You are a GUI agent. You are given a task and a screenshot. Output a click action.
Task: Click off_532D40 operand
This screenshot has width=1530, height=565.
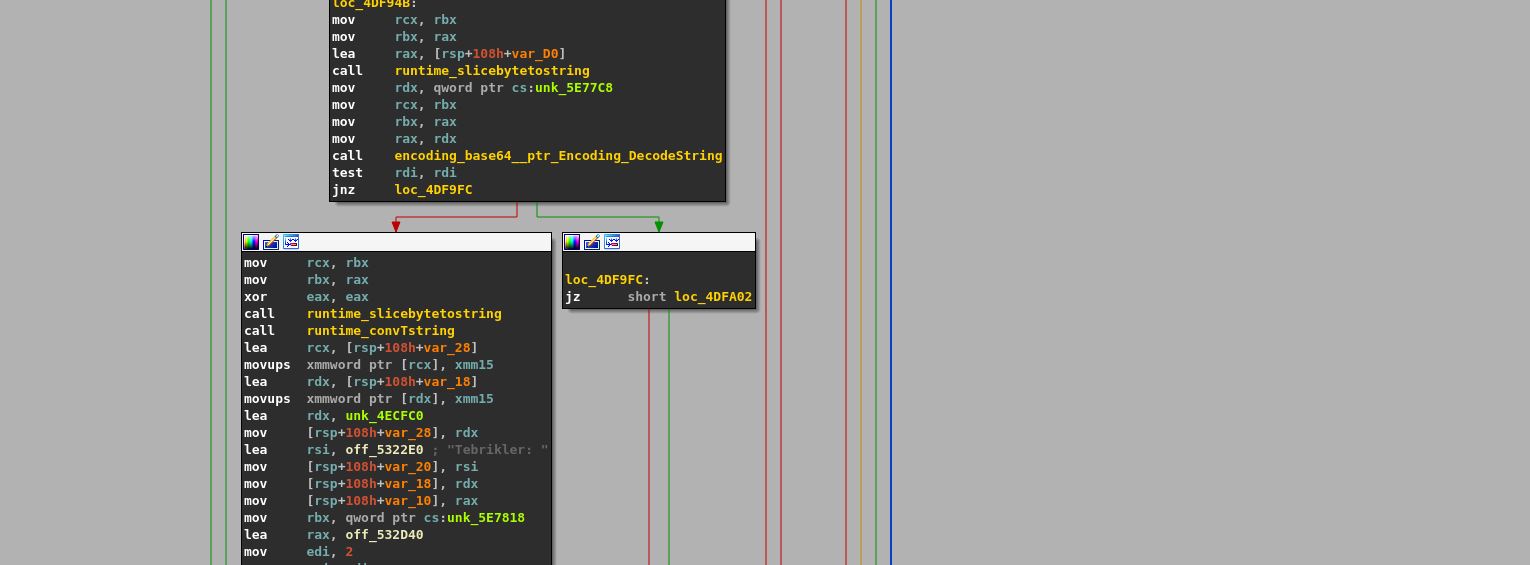tap(384, 535)
